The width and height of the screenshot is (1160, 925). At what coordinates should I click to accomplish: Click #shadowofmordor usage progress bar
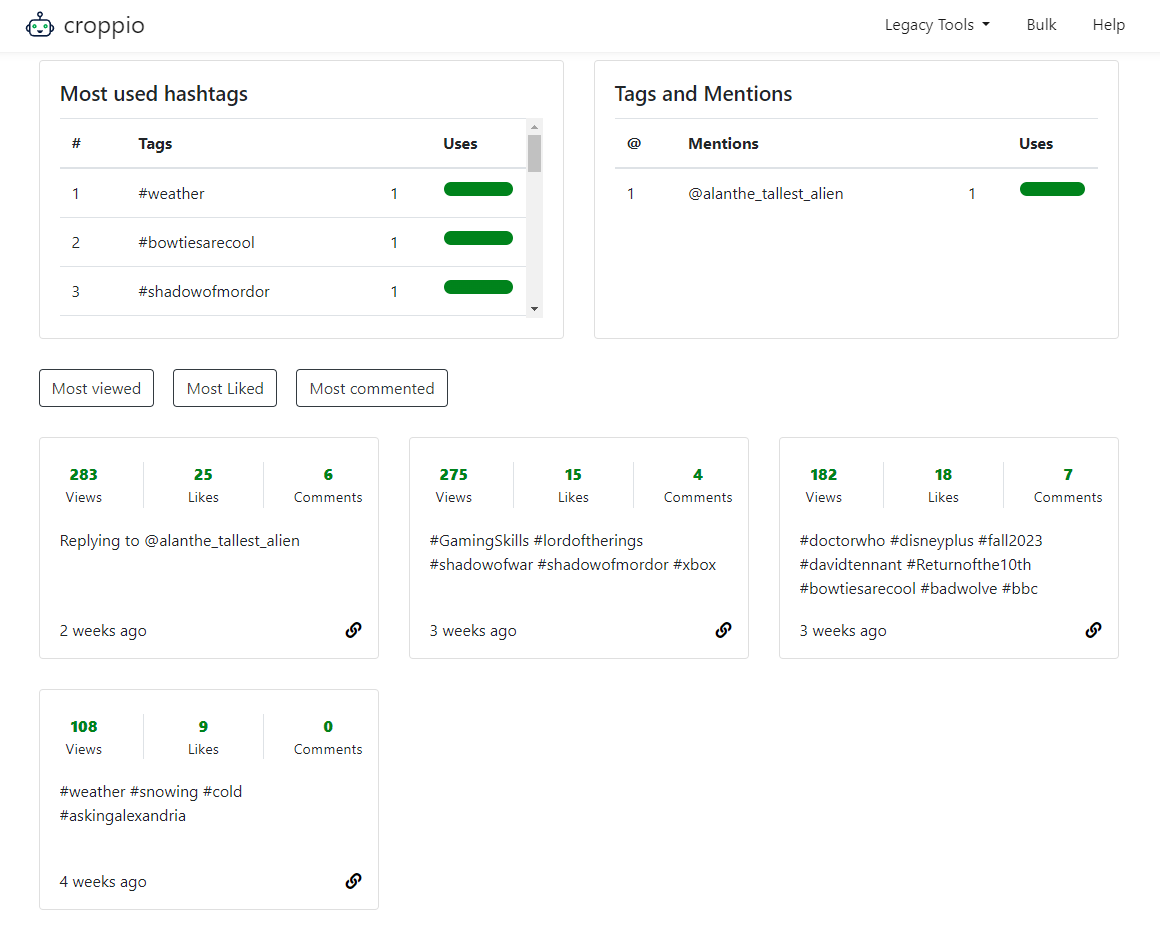coord(478,287)
